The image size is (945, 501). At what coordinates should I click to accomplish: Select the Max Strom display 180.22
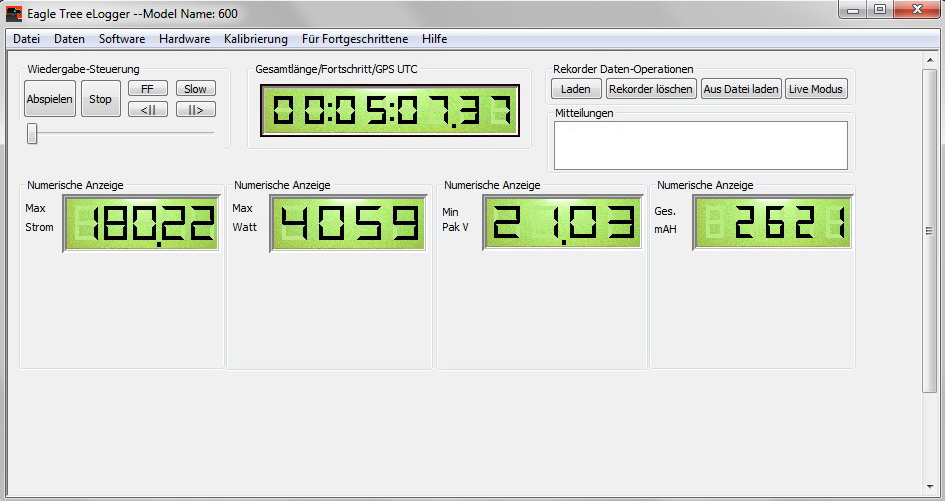(x=141, y=223)
